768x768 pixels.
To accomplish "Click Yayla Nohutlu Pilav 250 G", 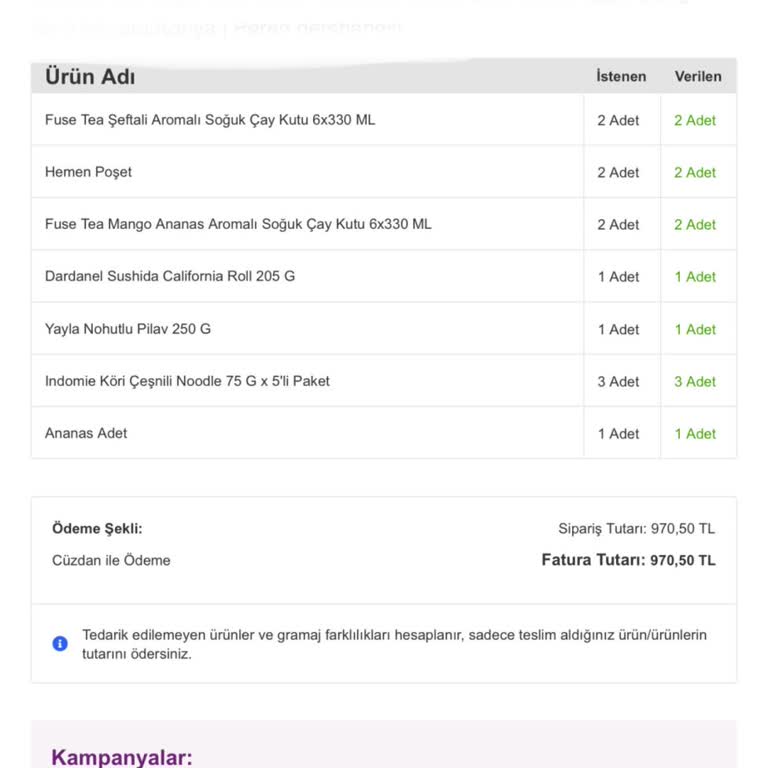I will pos(128,329).
